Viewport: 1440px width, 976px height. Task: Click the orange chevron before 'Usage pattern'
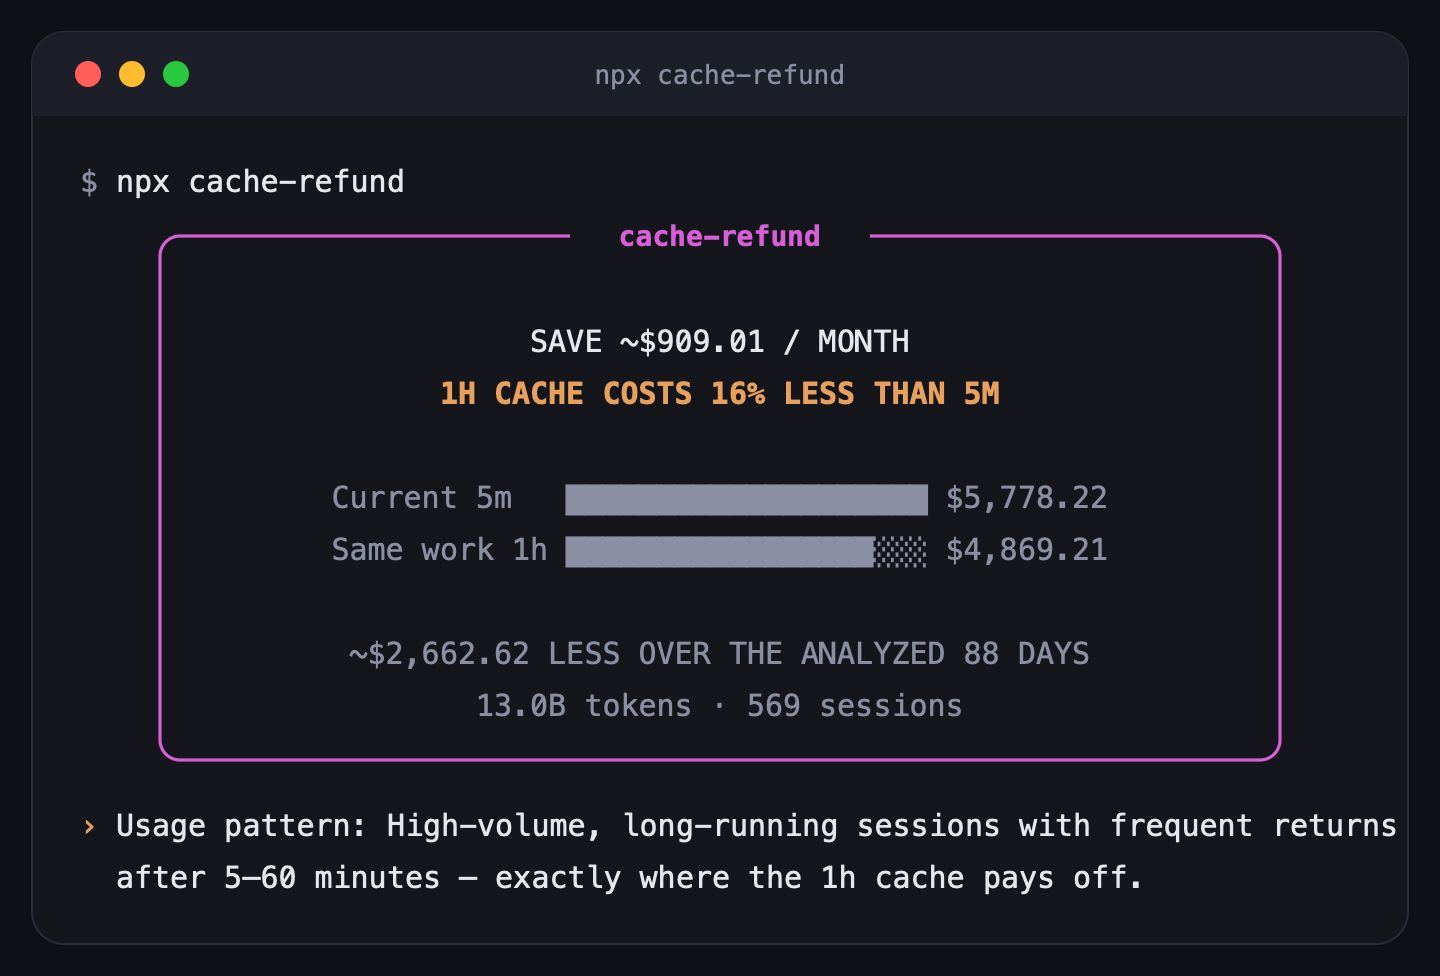pos(89,826)
